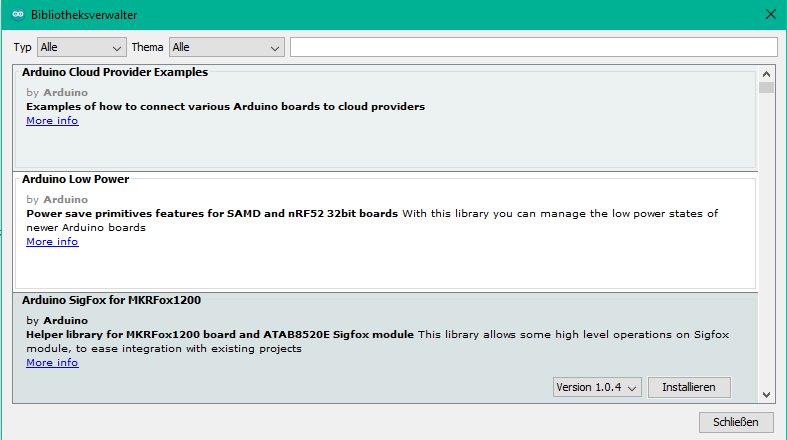787x440 pixels.
Task: Open More info for Arduino SigFox library
Action: pos(52,363)
